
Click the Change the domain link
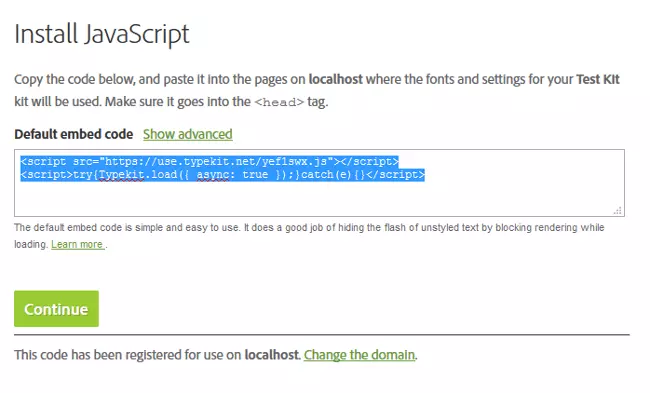click(x=359, y=355)
